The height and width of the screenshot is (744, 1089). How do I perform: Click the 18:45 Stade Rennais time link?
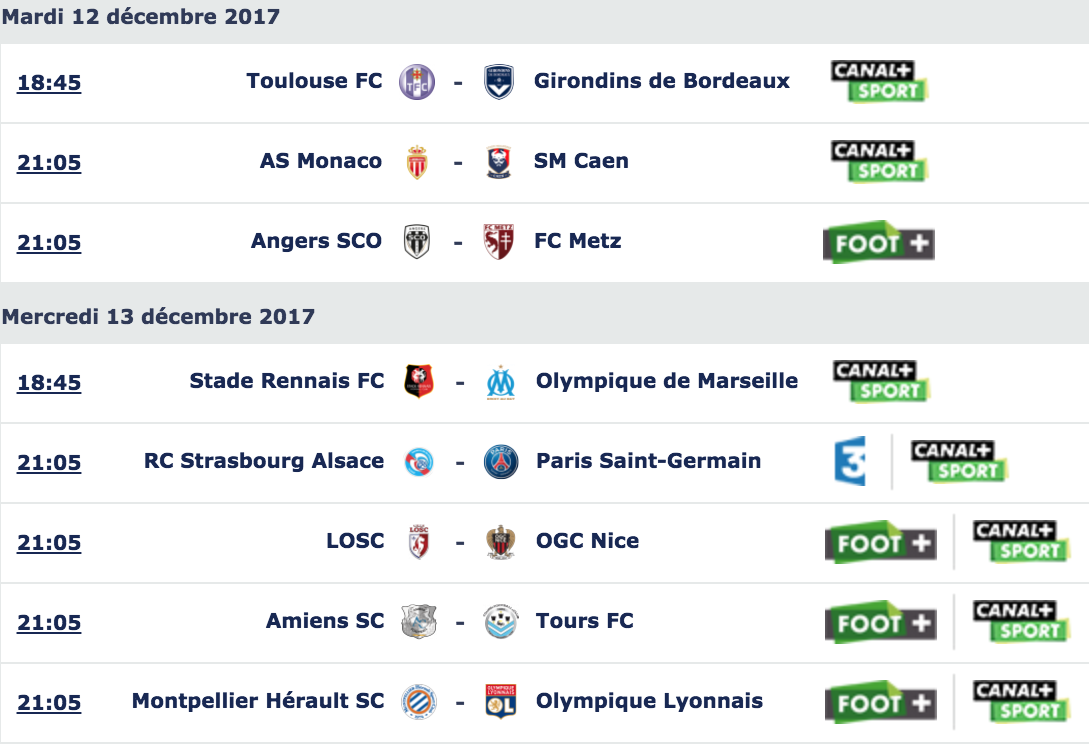pyautogui.click(x=49, y=383)
